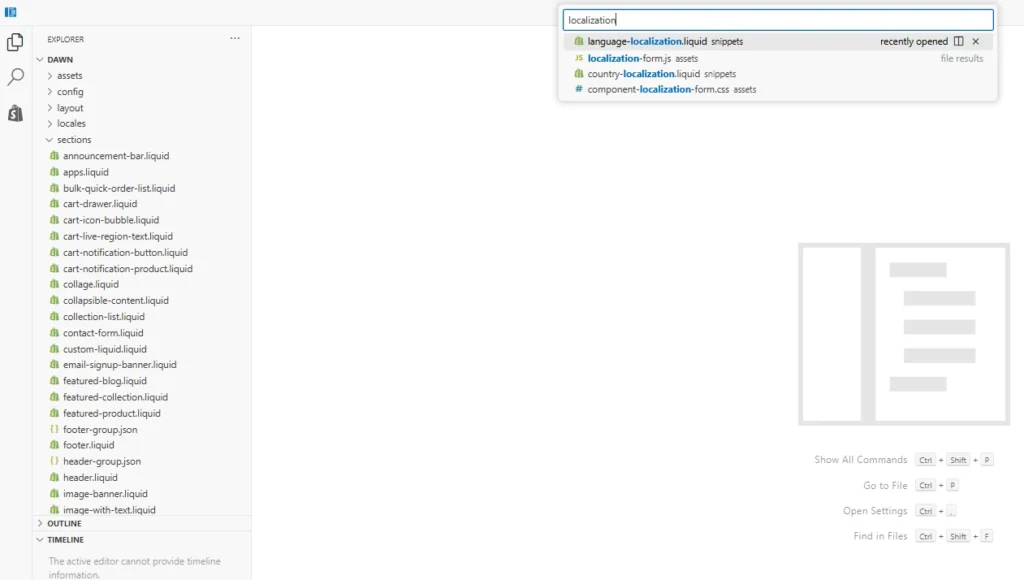Open announcement-bar.liquid in Explorer
The width and height of the screenshot is (1024, 580).
pyautogui.click(x=115, y=155)
